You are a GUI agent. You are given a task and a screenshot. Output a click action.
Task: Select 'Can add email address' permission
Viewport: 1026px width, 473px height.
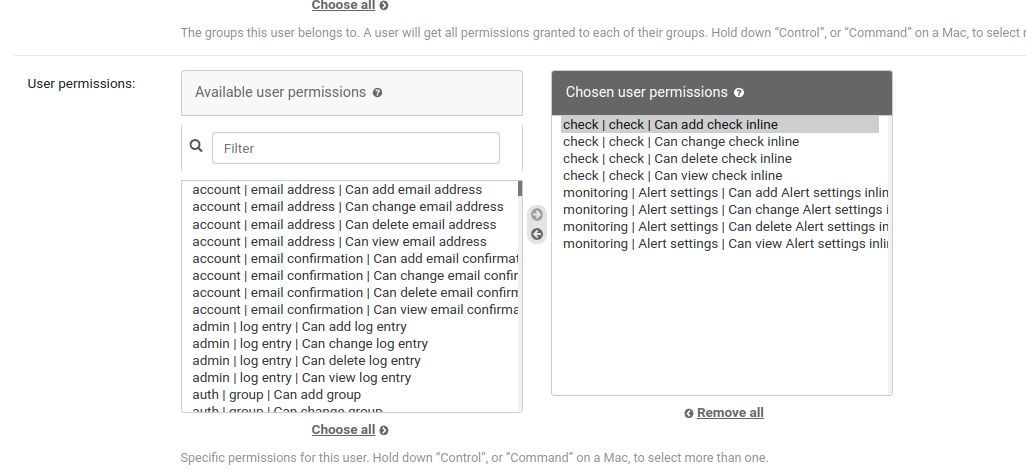click(337, 190)
